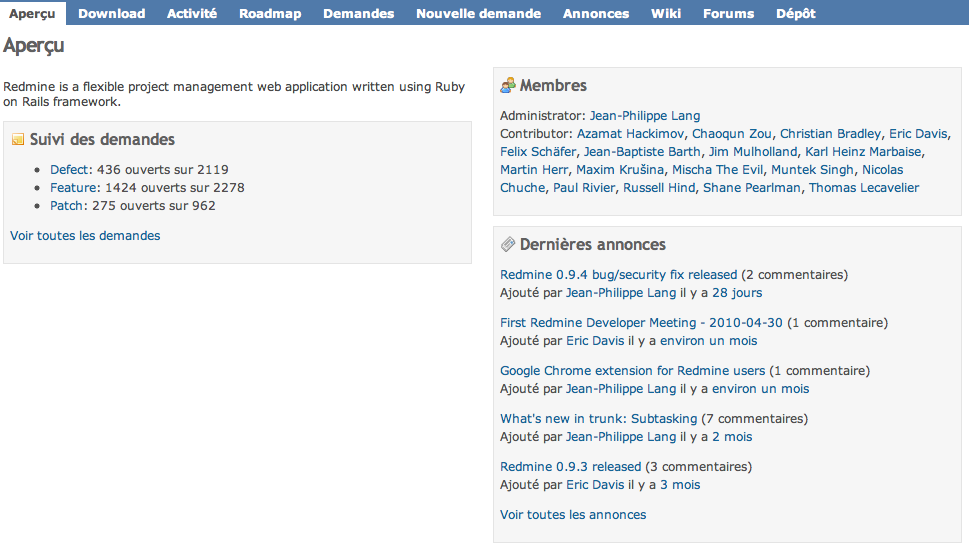Image resolution: width=969 pixels, height=559 pixels.
Task: Open Paul Rivier's profile
Action: click(584, 187)
